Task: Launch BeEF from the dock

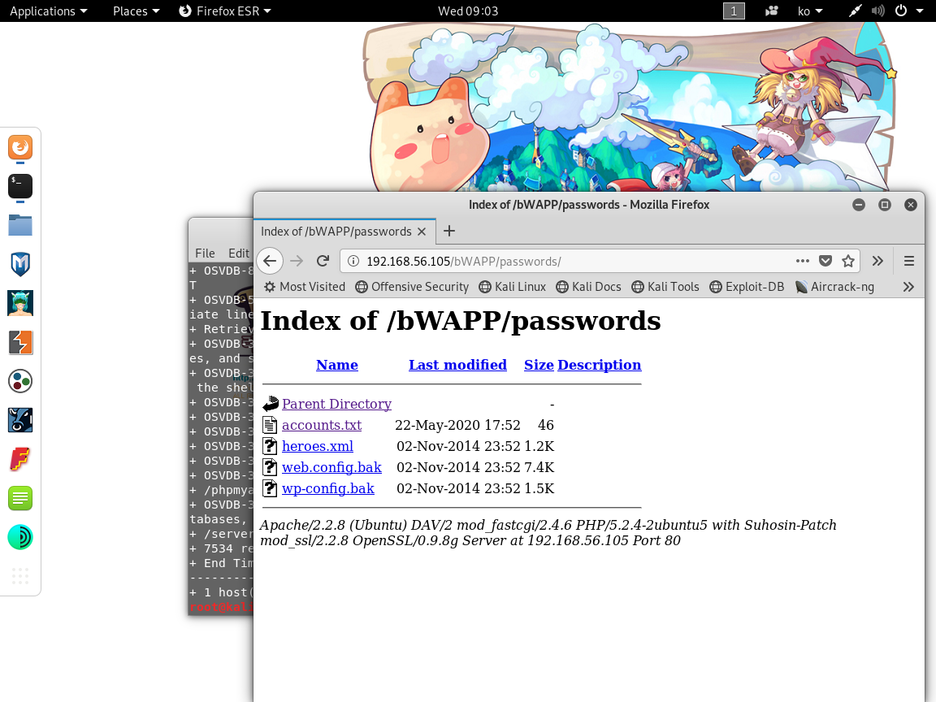Action: pos(20,420)
